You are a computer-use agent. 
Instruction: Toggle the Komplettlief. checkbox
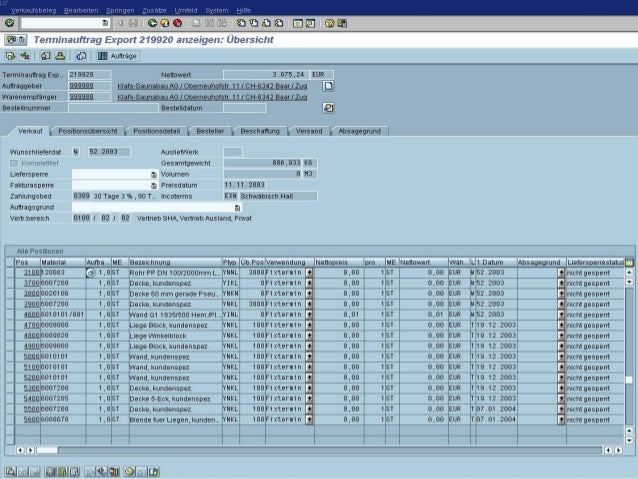click(14, 162)
